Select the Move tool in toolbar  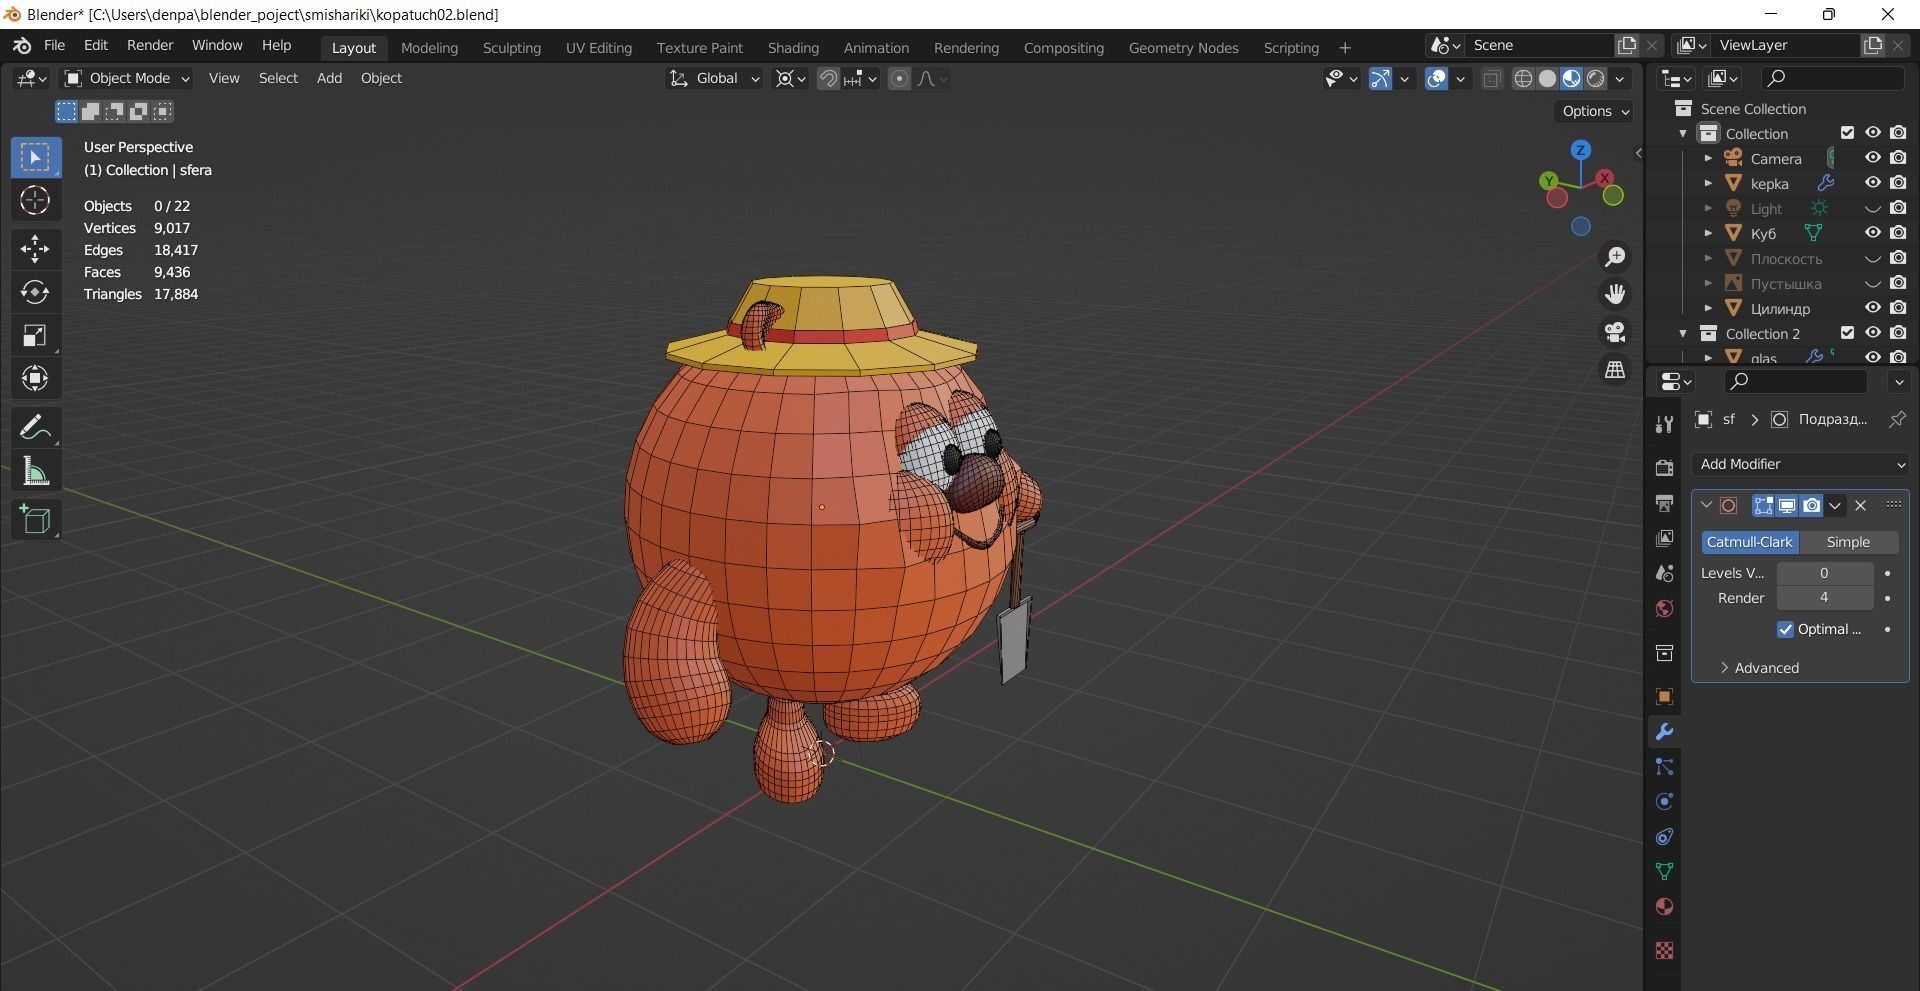pos(35,248)
